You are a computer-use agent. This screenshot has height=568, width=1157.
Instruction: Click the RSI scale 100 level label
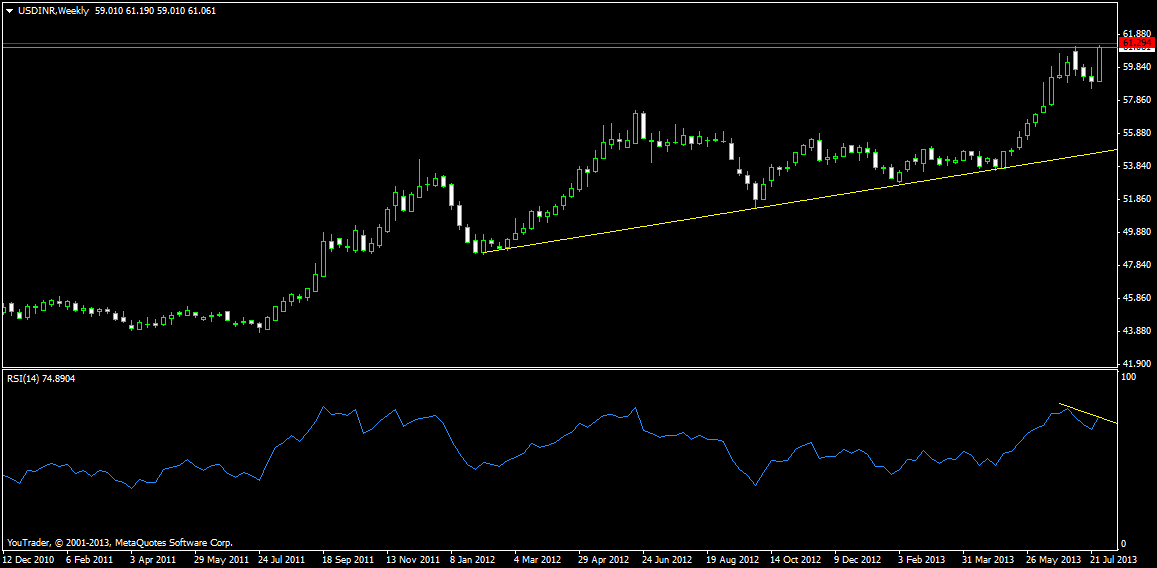[x=1131, y=378]
